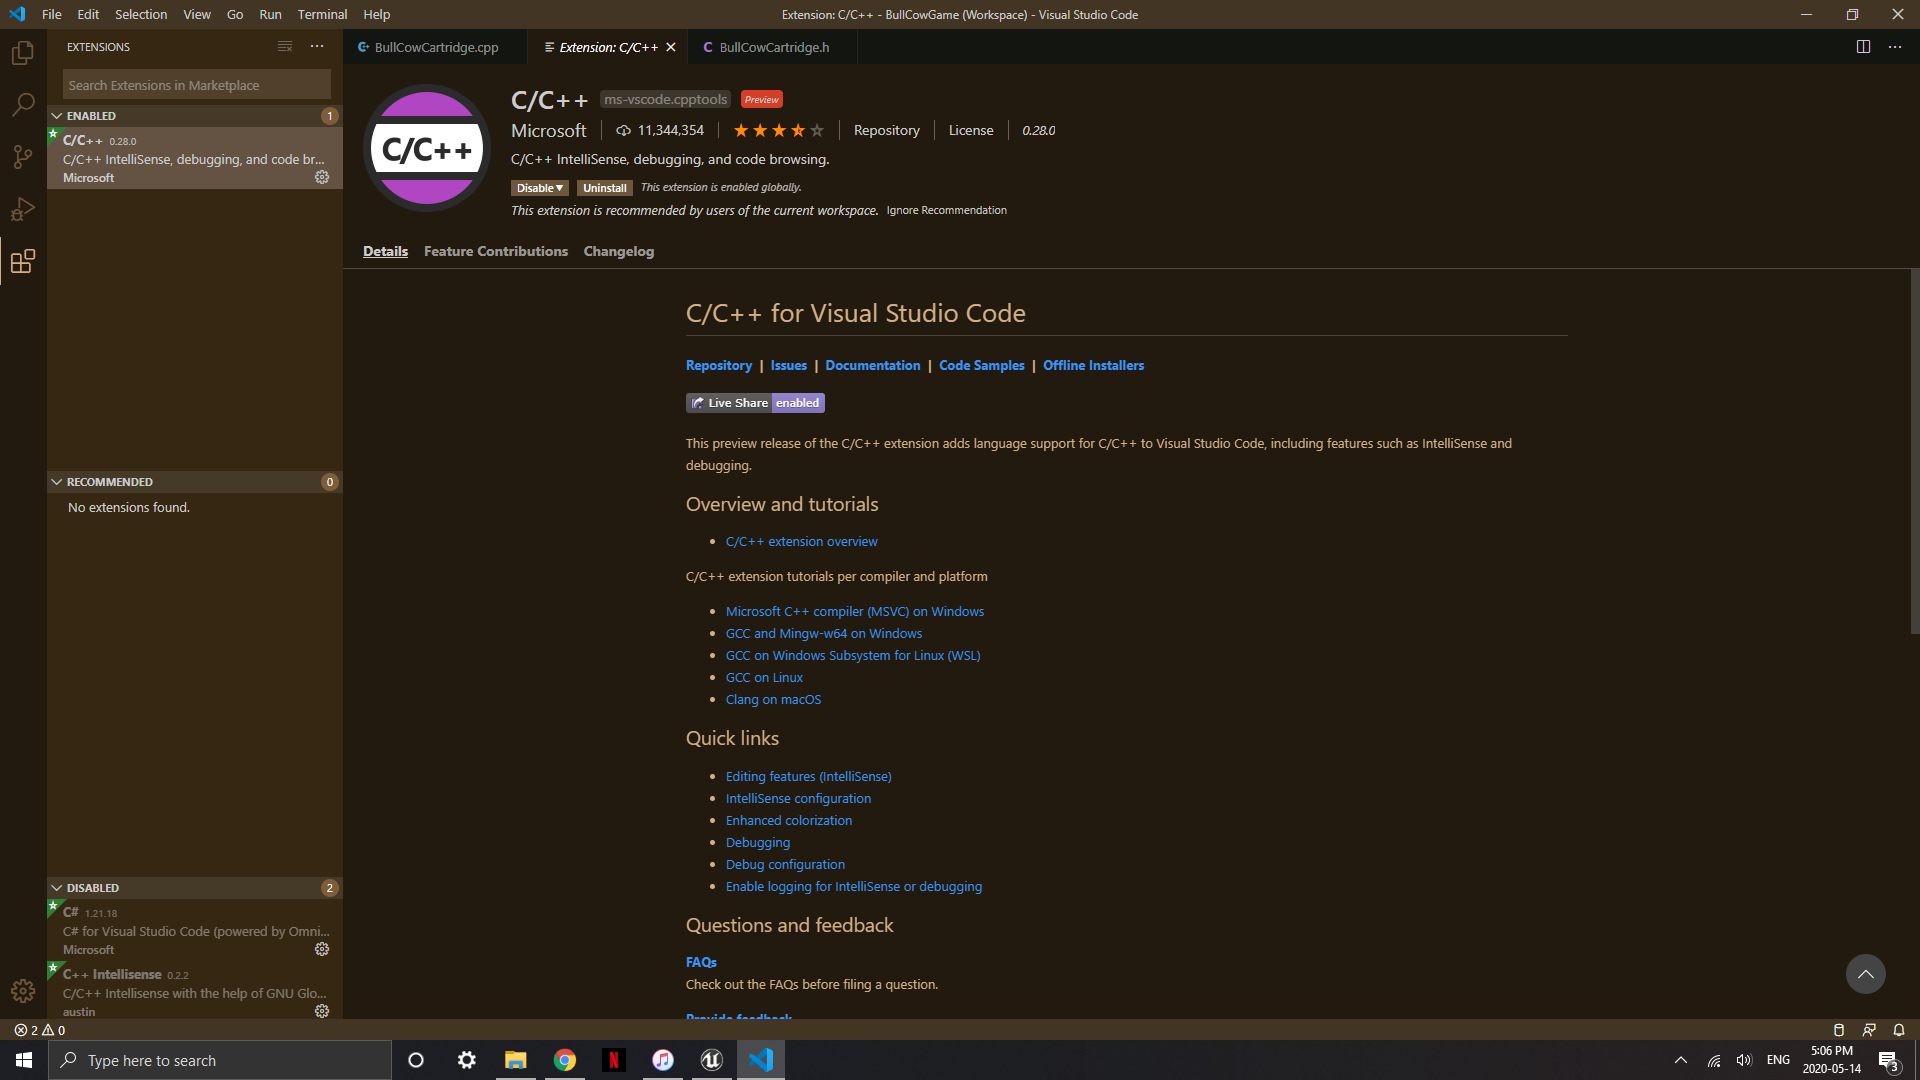Image resolution: width=1920 pixels, height=1080 pixels.
Task: Uninstall the C/C++ extension
Action: pyautogui.click(x=604, y=187)
